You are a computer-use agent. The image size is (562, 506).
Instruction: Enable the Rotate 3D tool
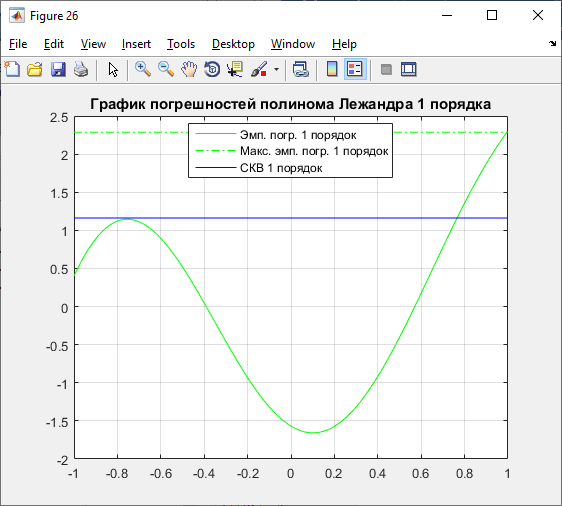(212, 69)
